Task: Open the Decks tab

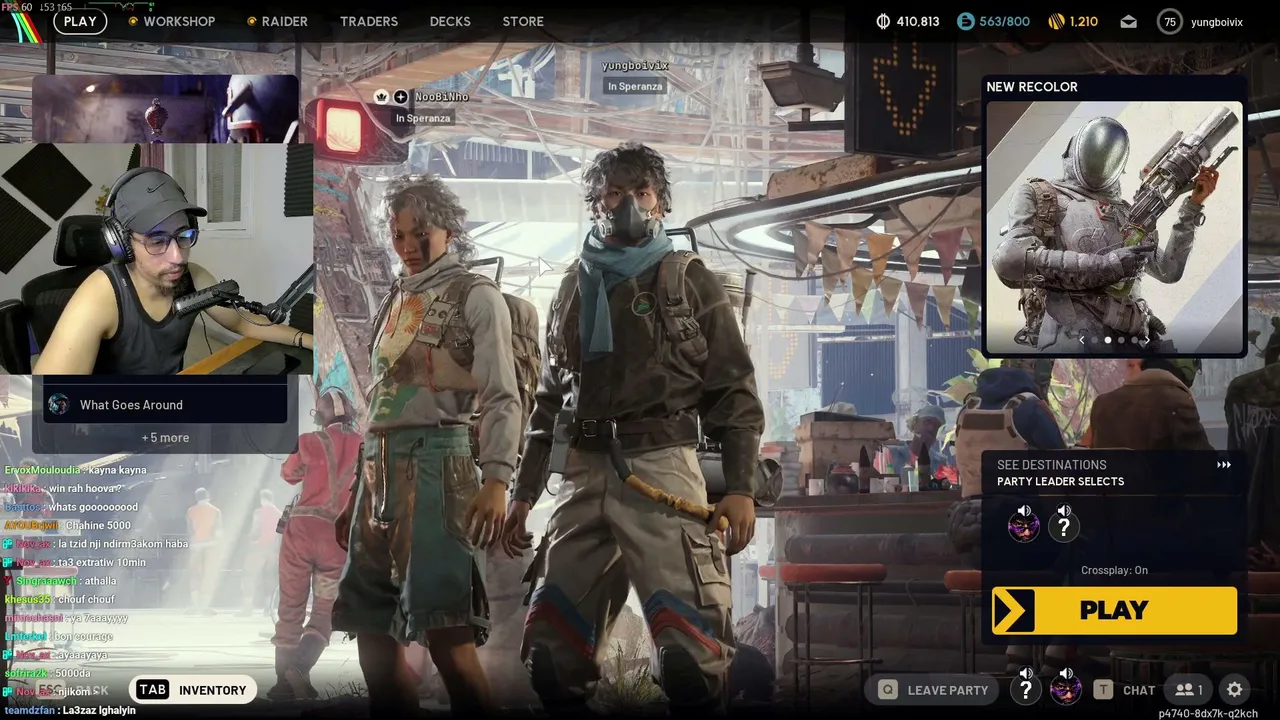Action: [450, 21]
